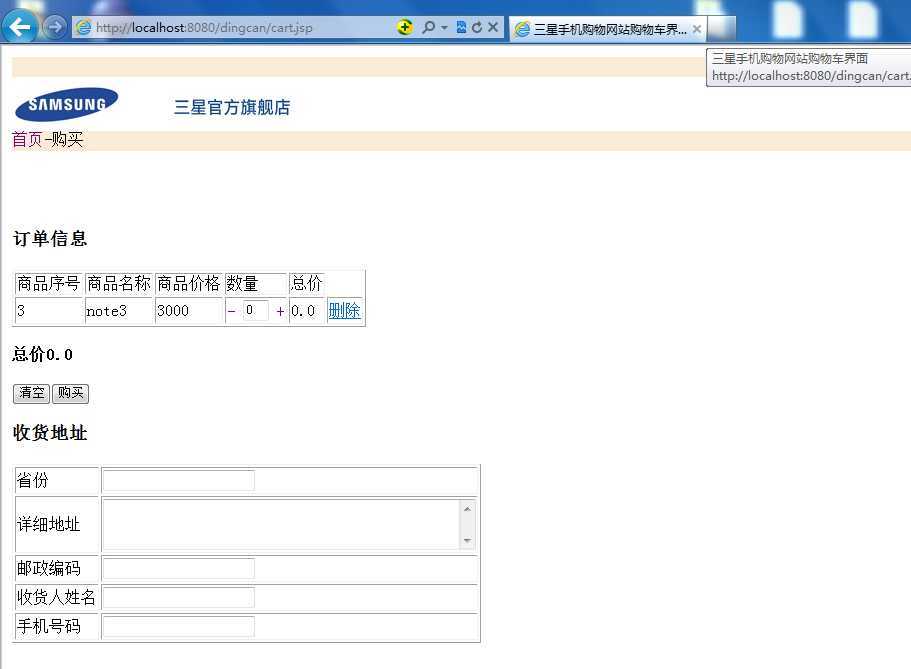Click the 订单信息 heading
This screenshot has width=911, height=669.
[x=50, y=239]
